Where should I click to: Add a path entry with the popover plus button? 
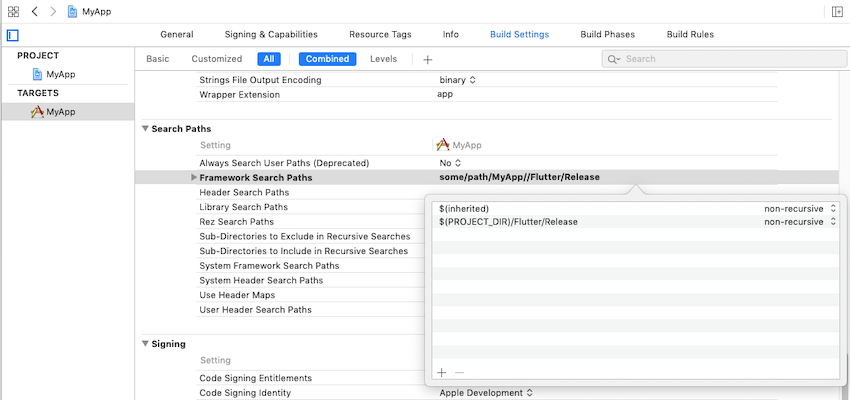pyautogui.click(x=442, y=372)
